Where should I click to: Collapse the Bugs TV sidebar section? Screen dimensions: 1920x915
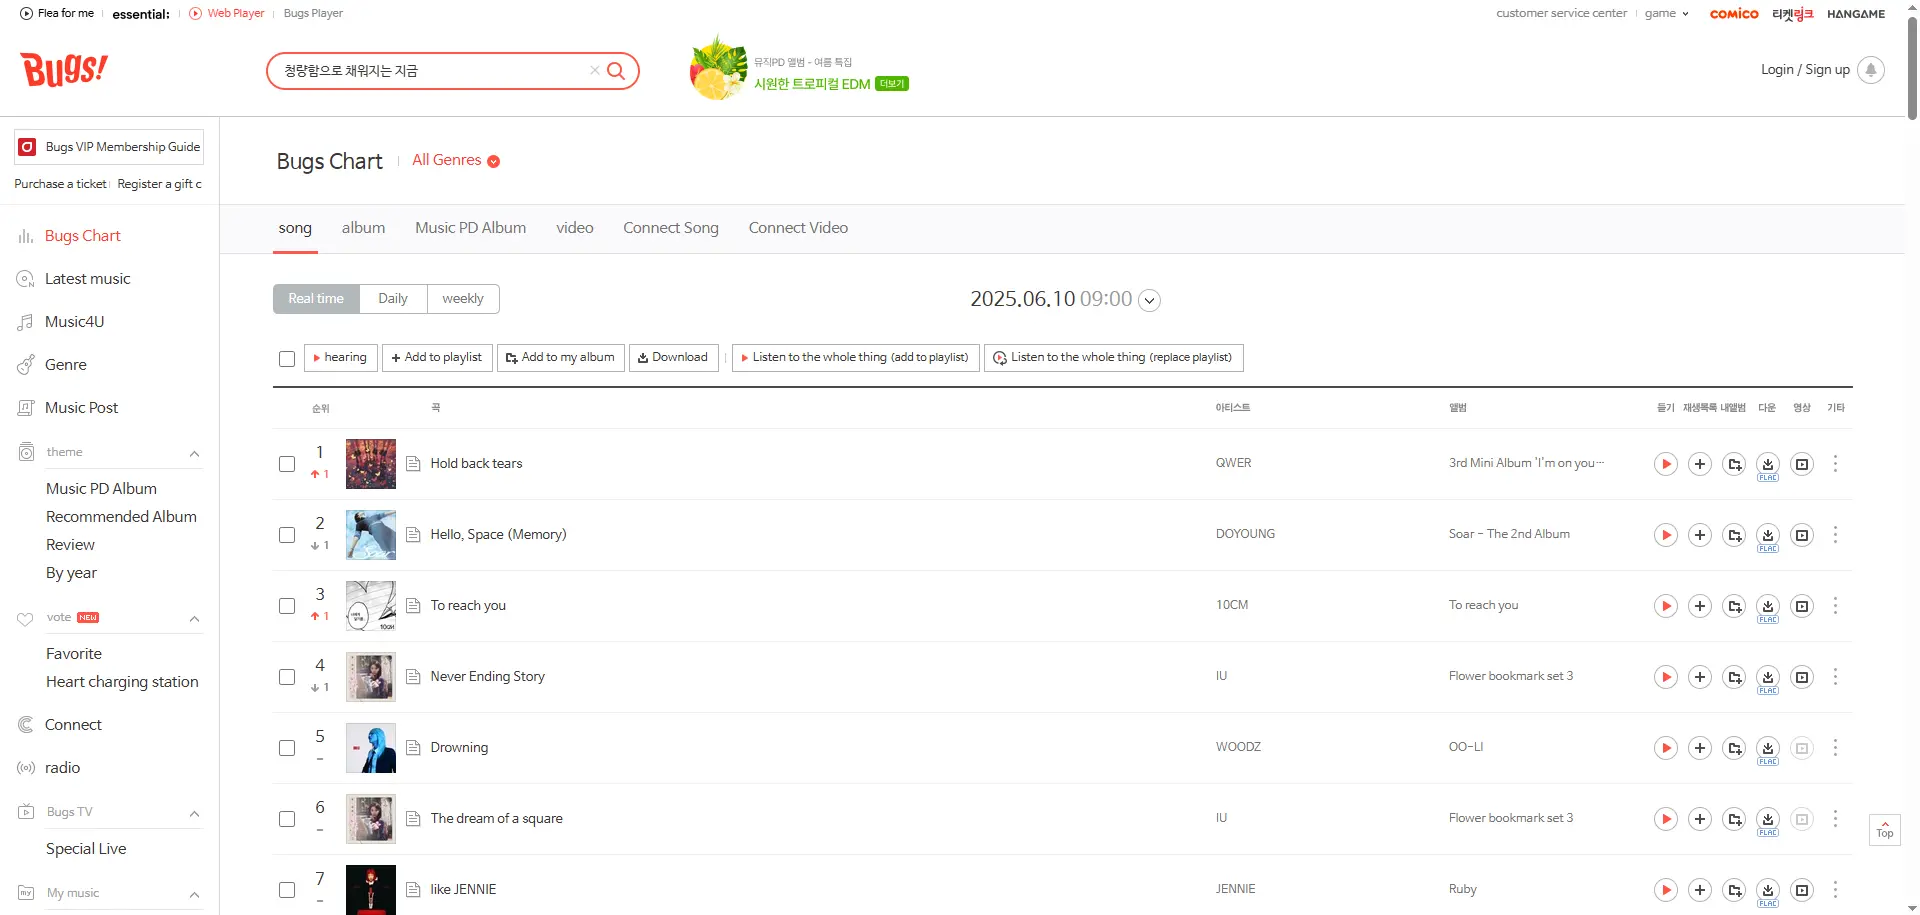pyautogui.click(x=195, y=813)
